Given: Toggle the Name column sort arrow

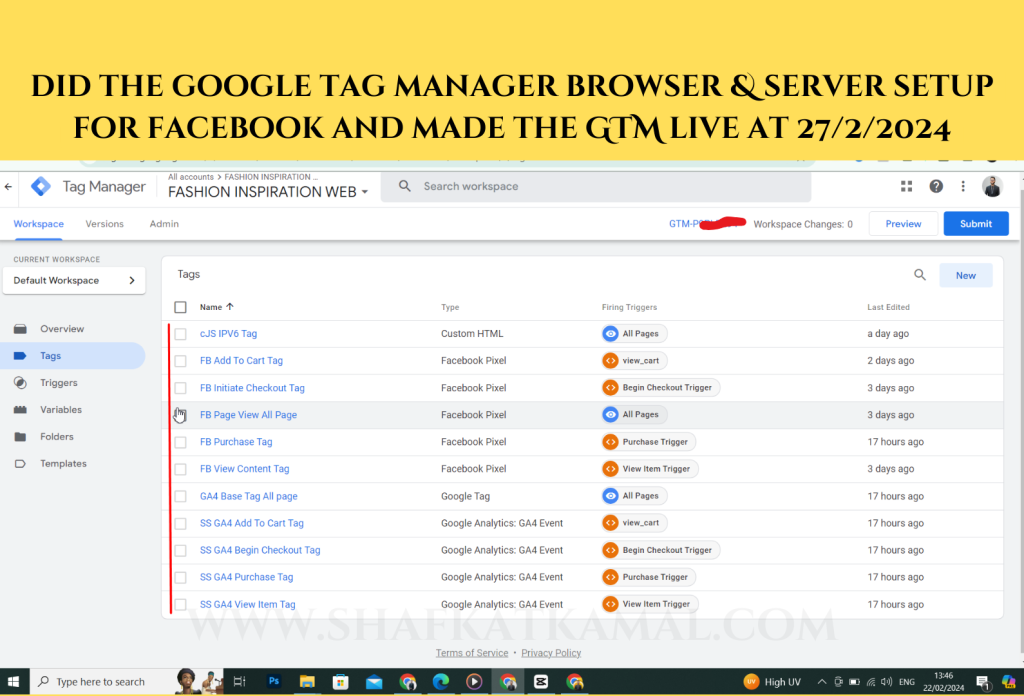Looking at the screenshot, I should pos(230,307).
